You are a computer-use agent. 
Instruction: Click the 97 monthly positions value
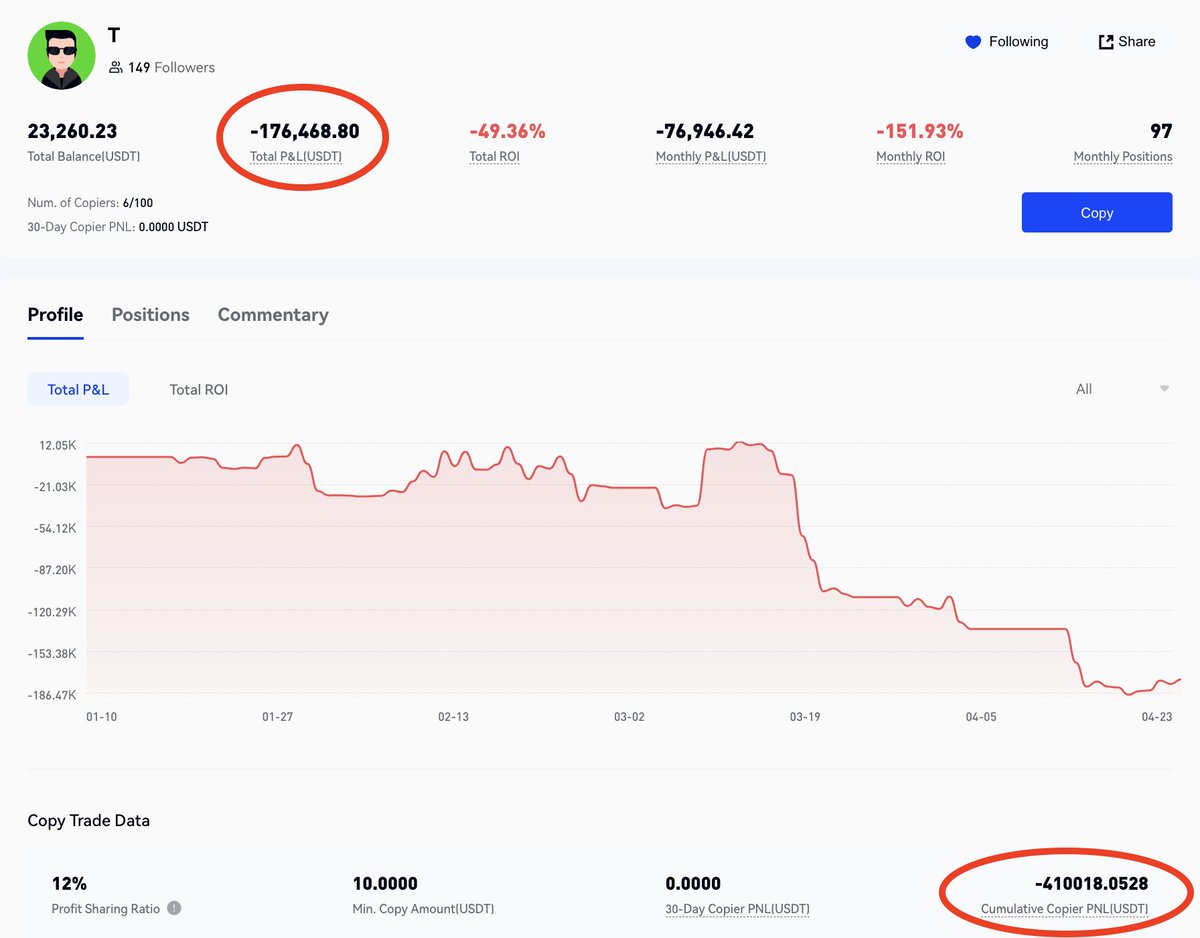click(x=1161, y=131)
